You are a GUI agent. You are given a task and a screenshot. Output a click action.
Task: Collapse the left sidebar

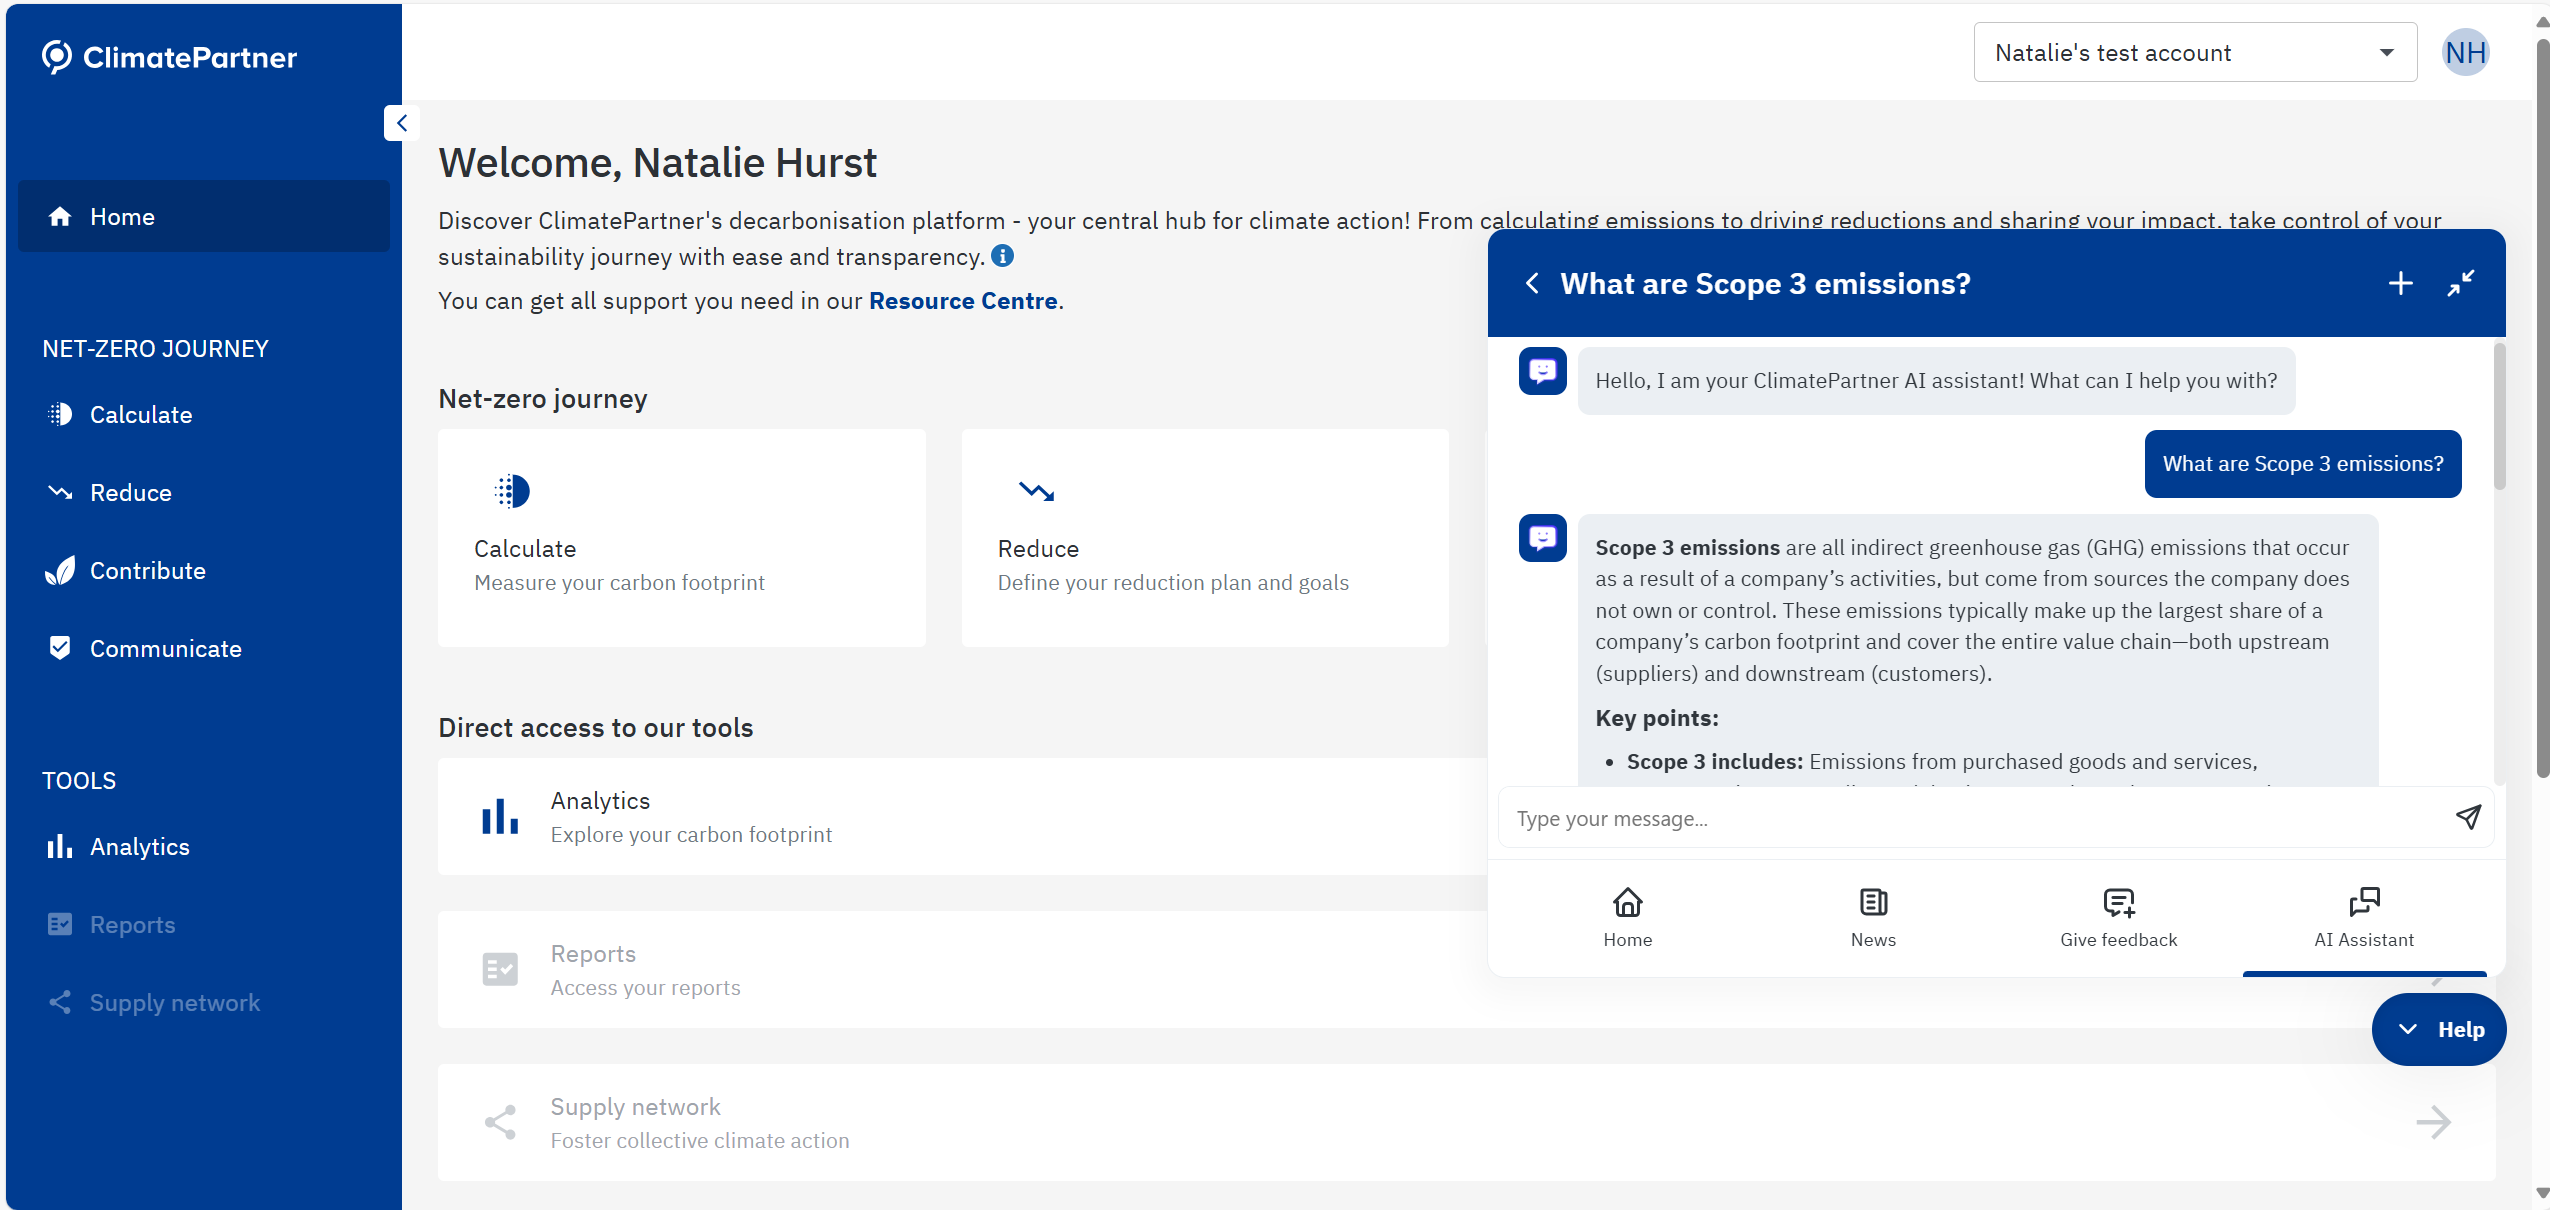click(x=402, y=123)
